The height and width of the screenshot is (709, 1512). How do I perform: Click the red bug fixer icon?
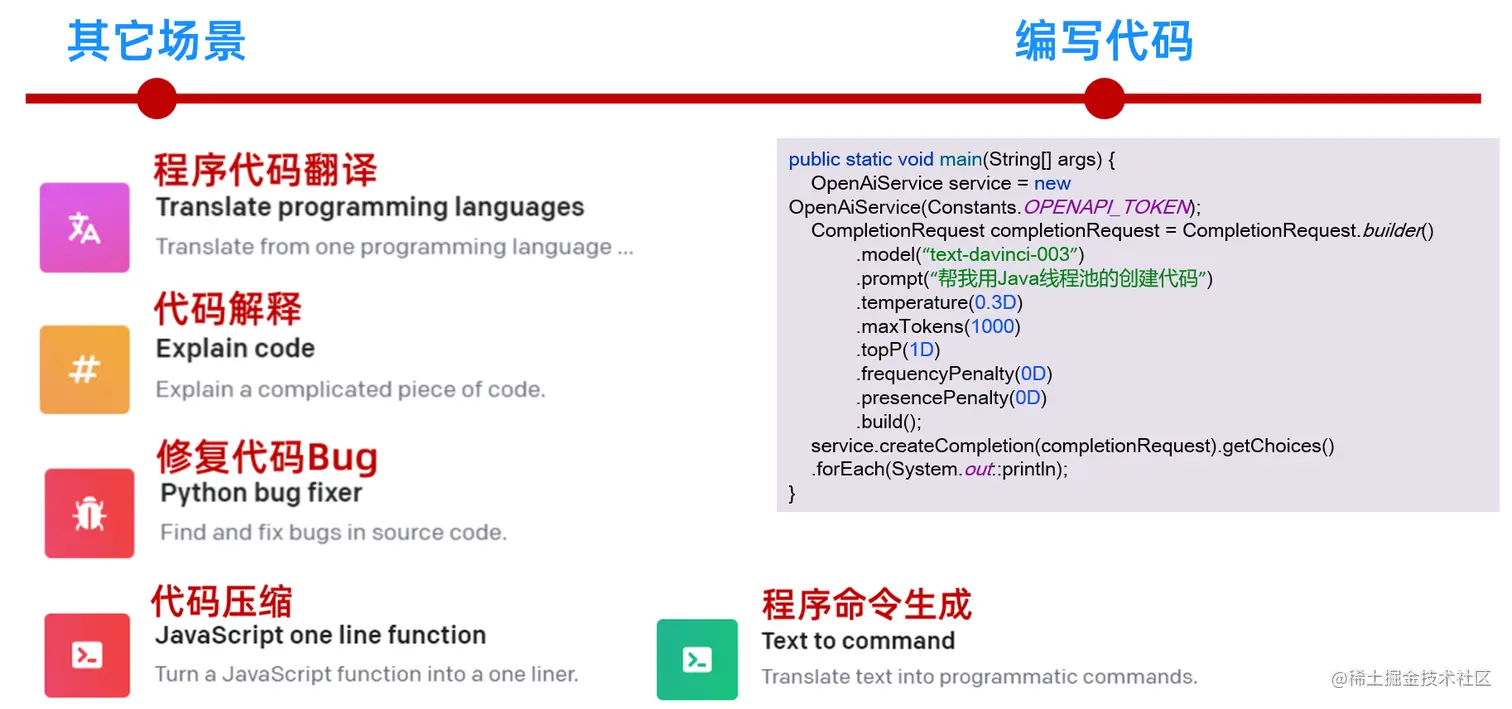89,513
